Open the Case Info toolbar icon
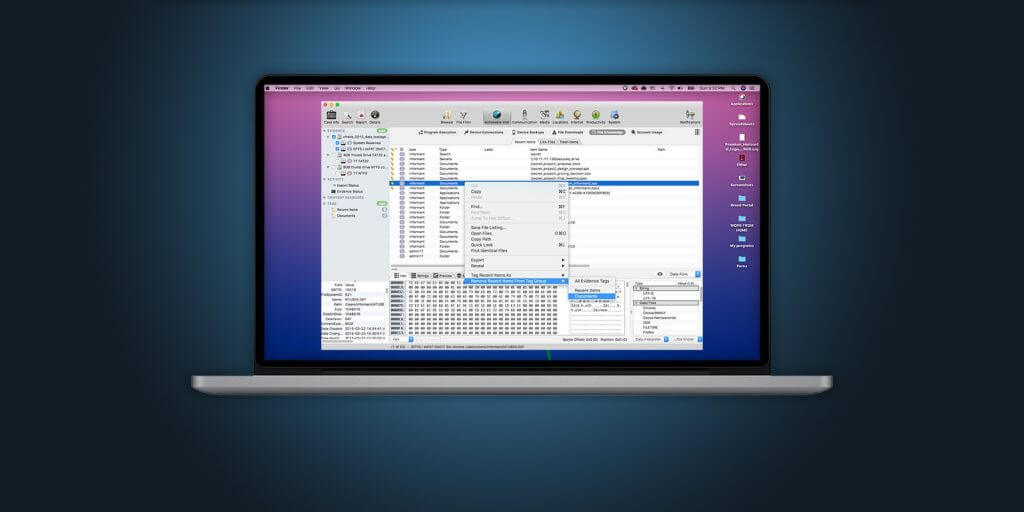This screenshot has height=512, width=1024. [x=332, y=115]
